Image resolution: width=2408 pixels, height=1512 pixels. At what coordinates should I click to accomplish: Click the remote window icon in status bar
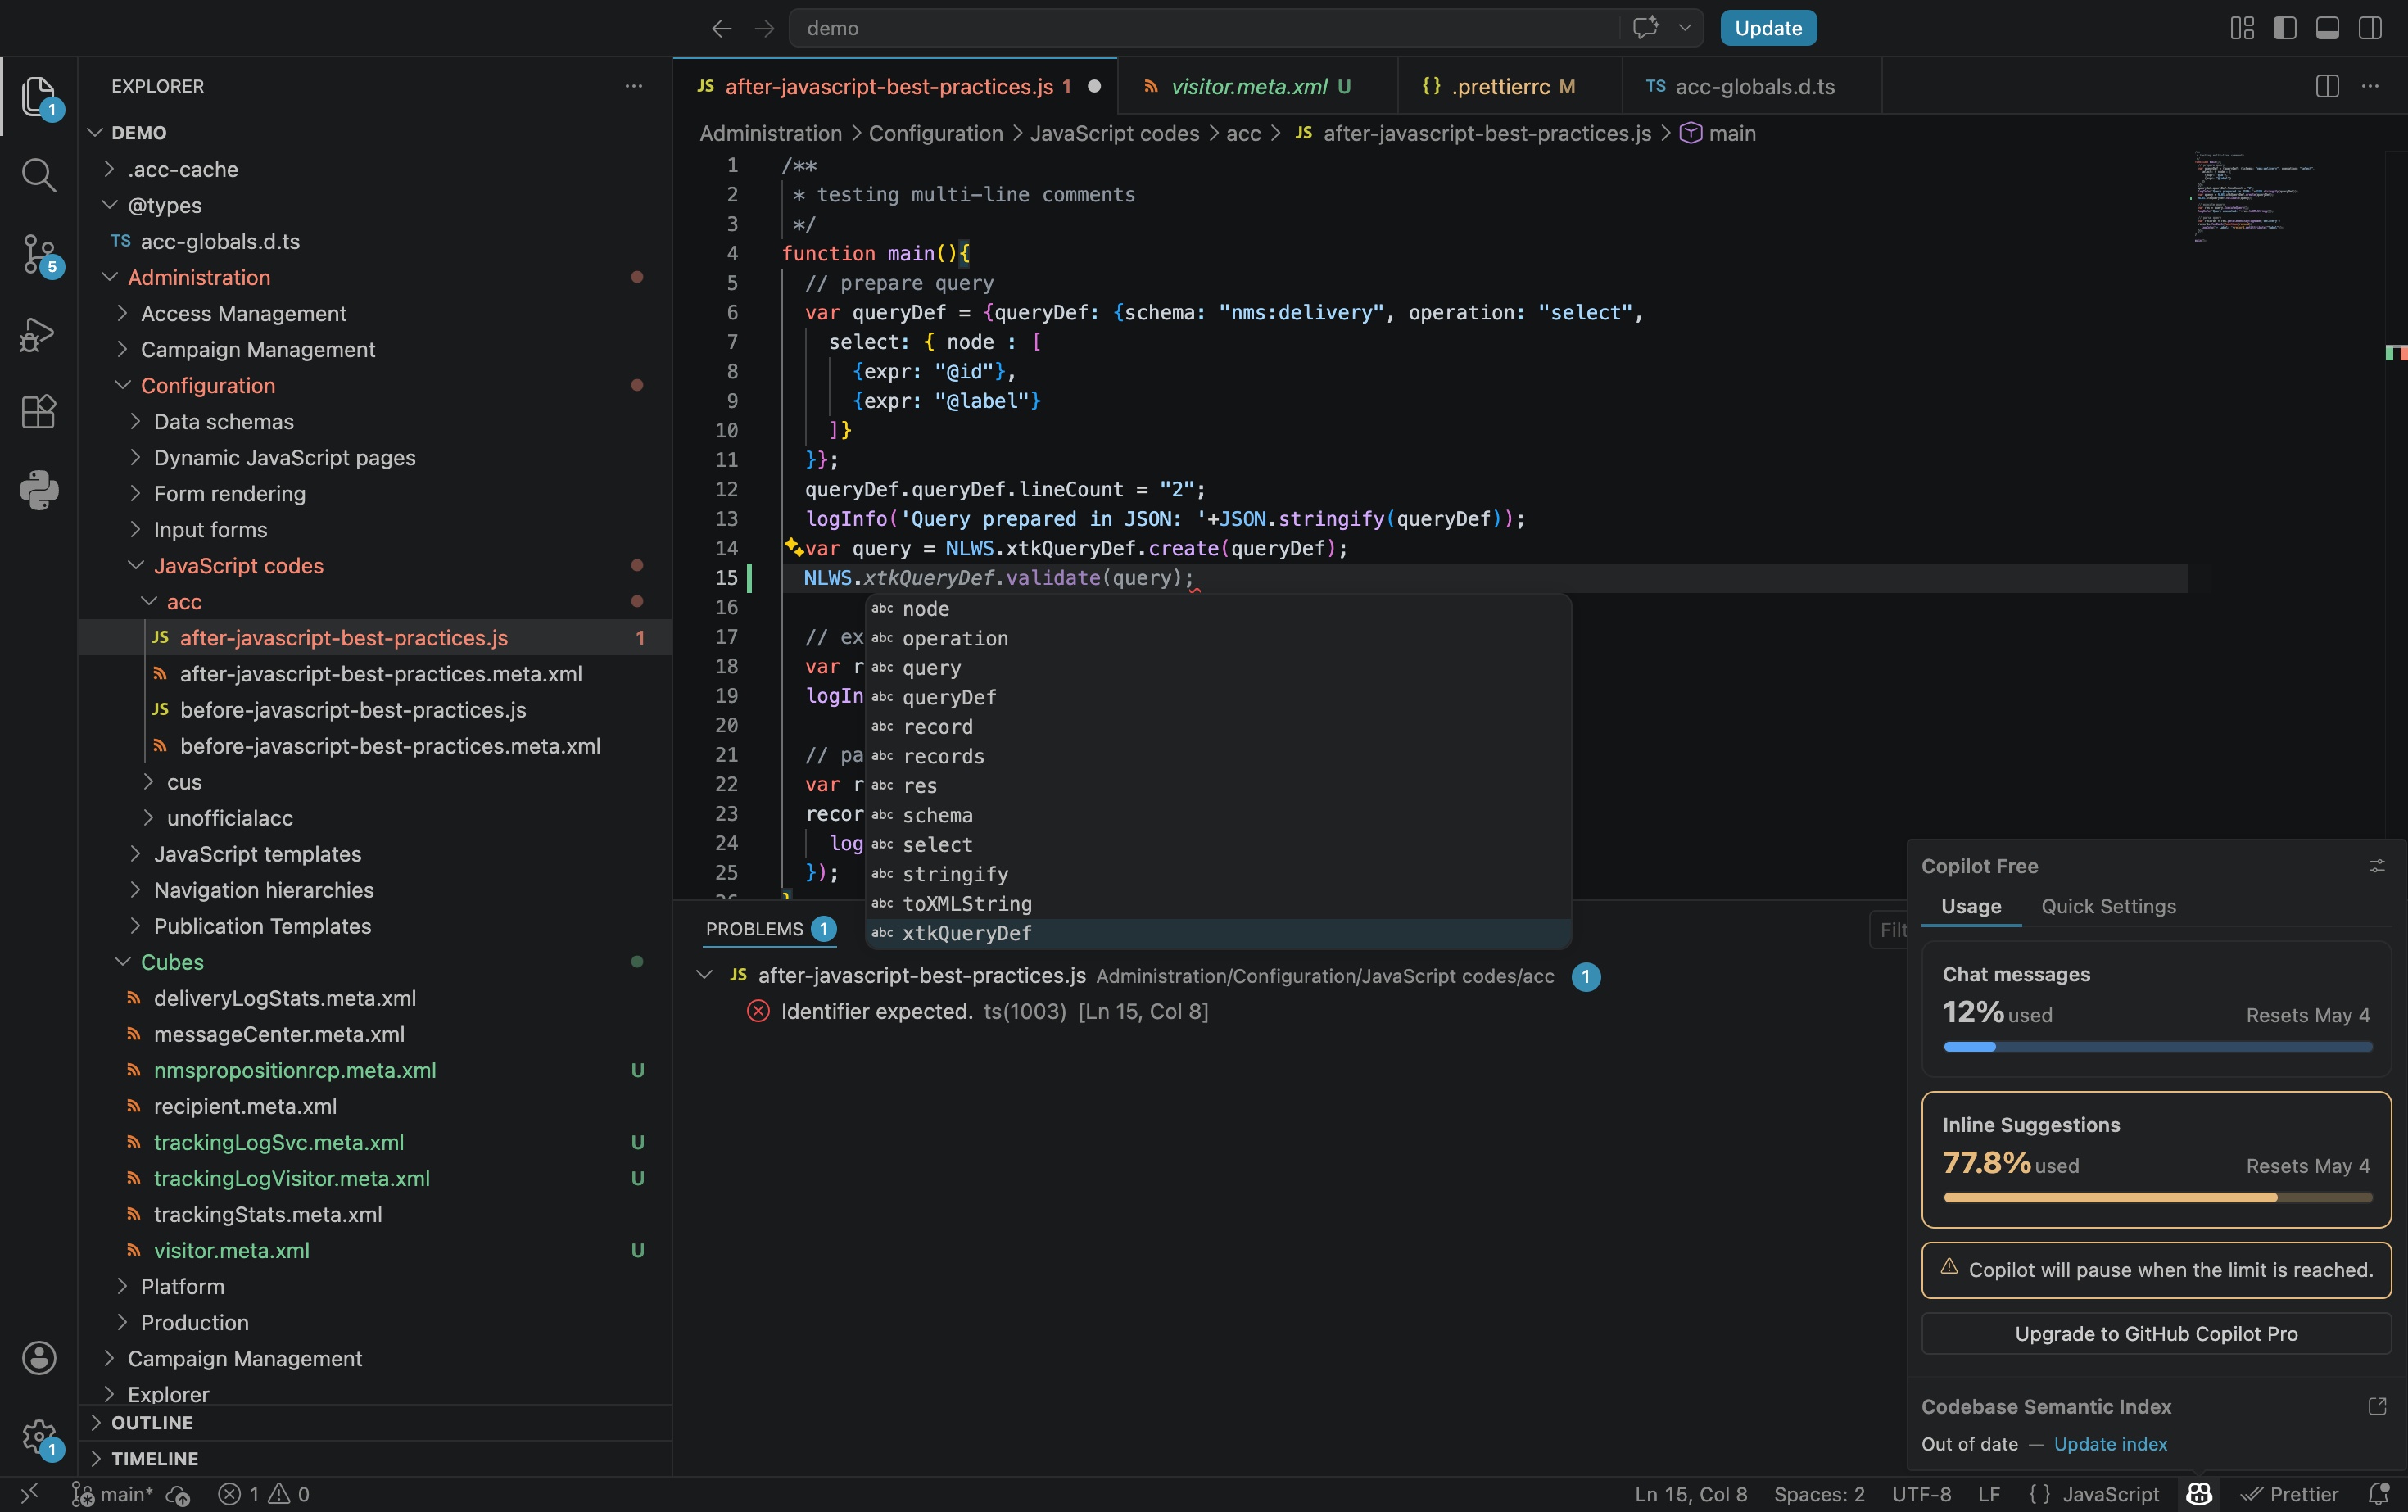(29, 1494)
